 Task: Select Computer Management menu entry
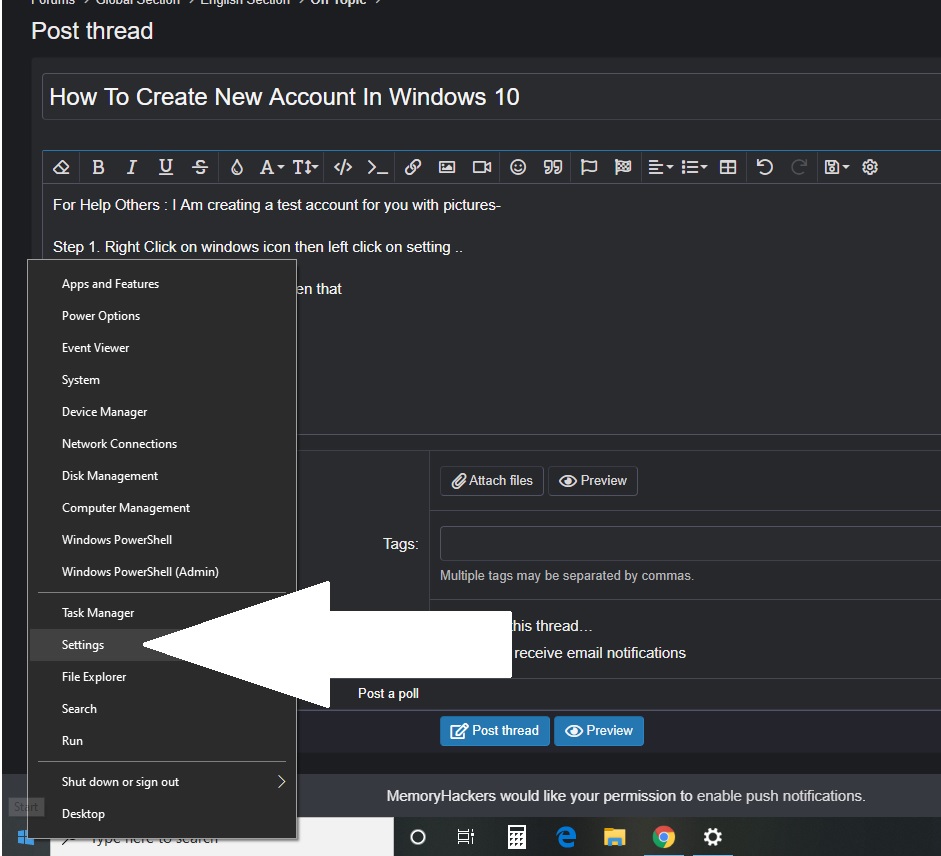click(162, 508)
